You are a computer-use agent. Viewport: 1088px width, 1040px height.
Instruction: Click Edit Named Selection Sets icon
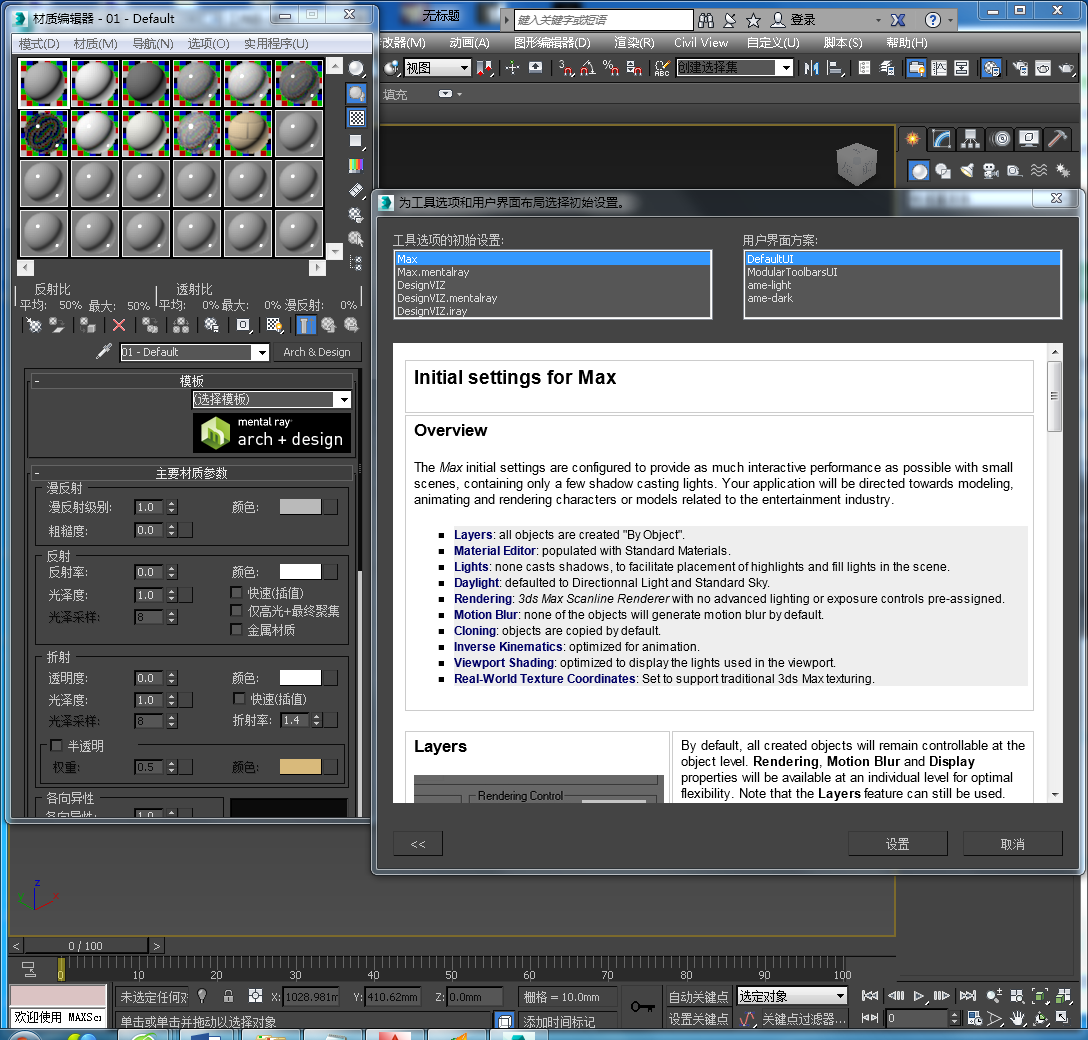pyautogui.click(x=662, y=68)
